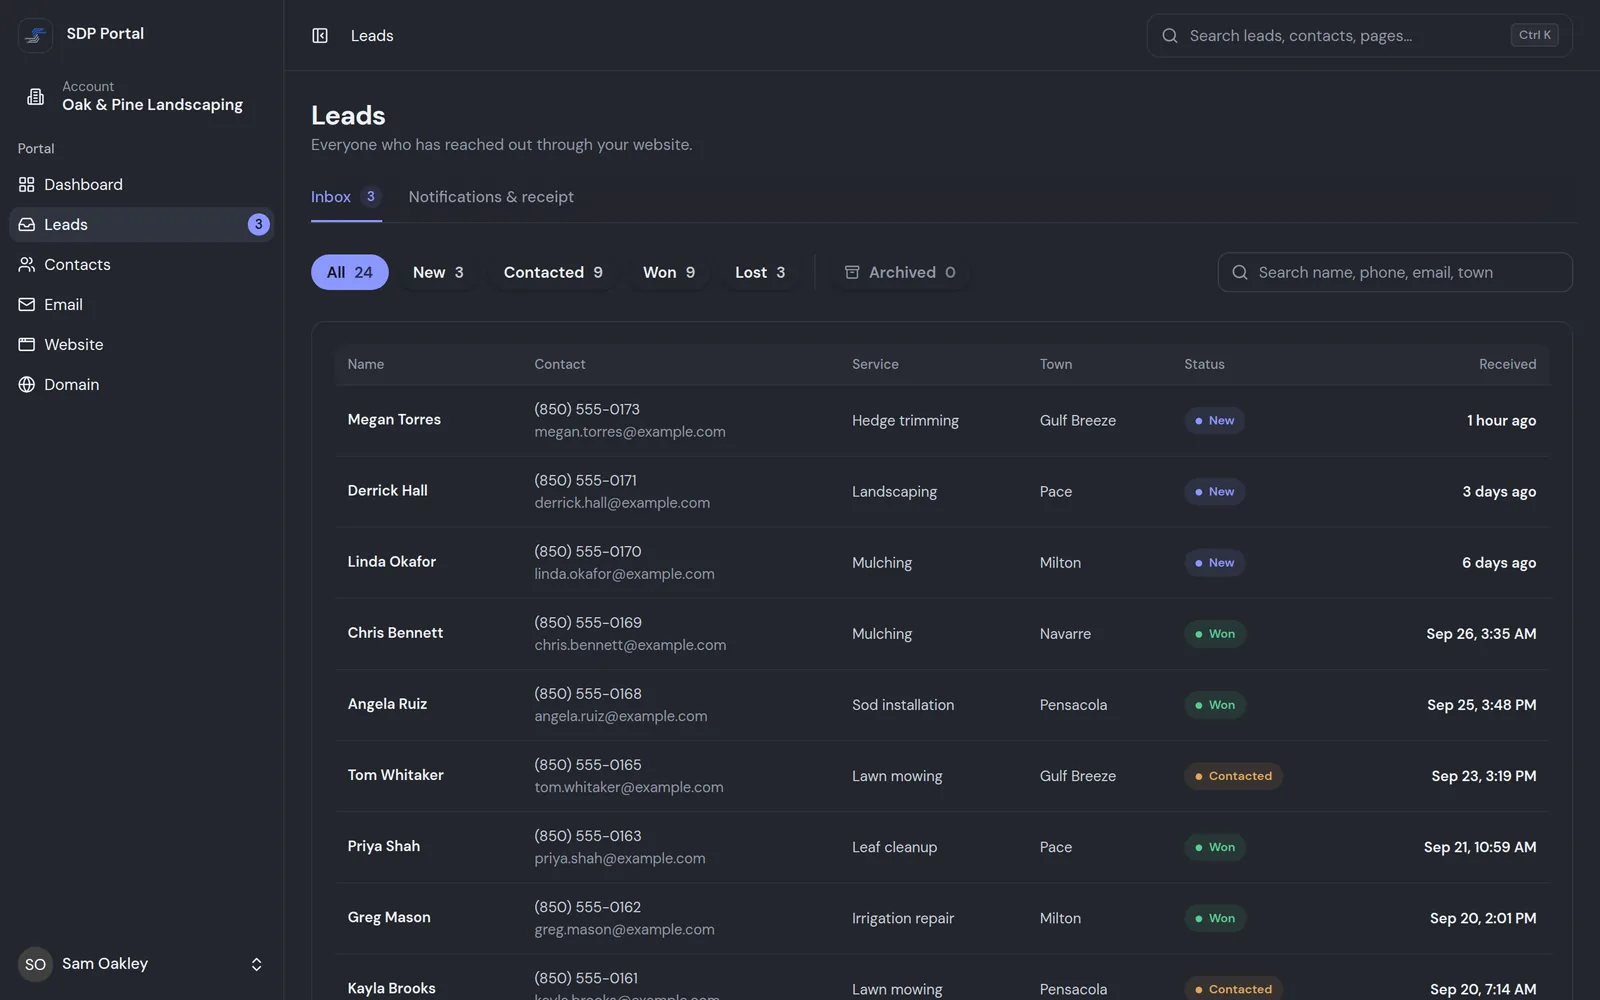The height and width of the screenshot is (1000, 1600).
Task: Open the Email sidebar item
Action: 142,305
